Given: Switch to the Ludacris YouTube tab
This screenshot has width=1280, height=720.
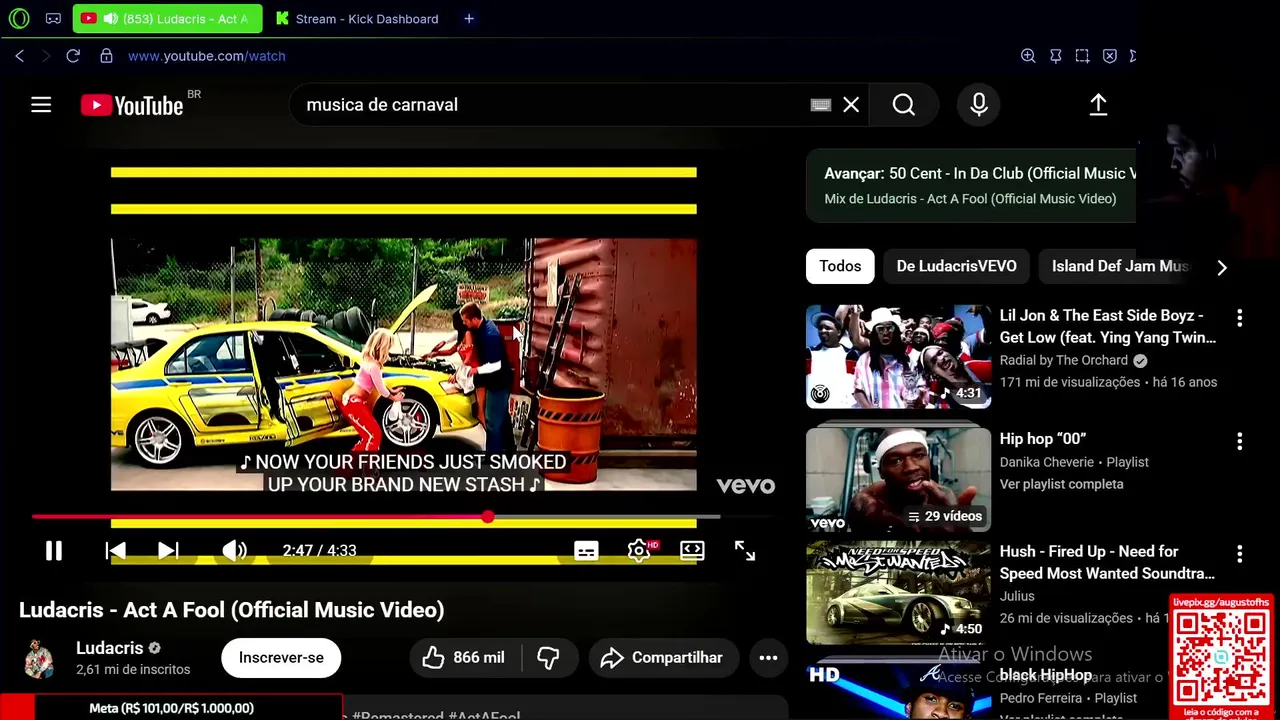Looking at the screenshot, I should [167, 19].
